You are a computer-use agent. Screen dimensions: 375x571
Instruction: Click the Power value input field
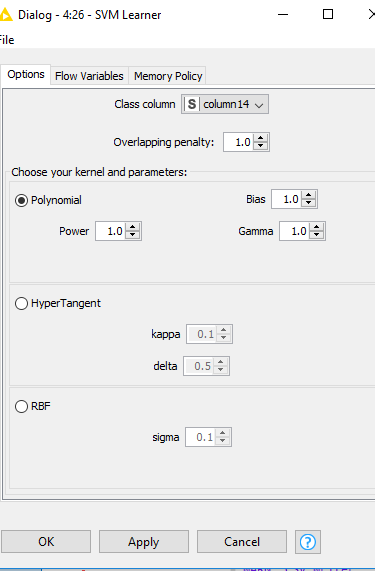point(111,231)
